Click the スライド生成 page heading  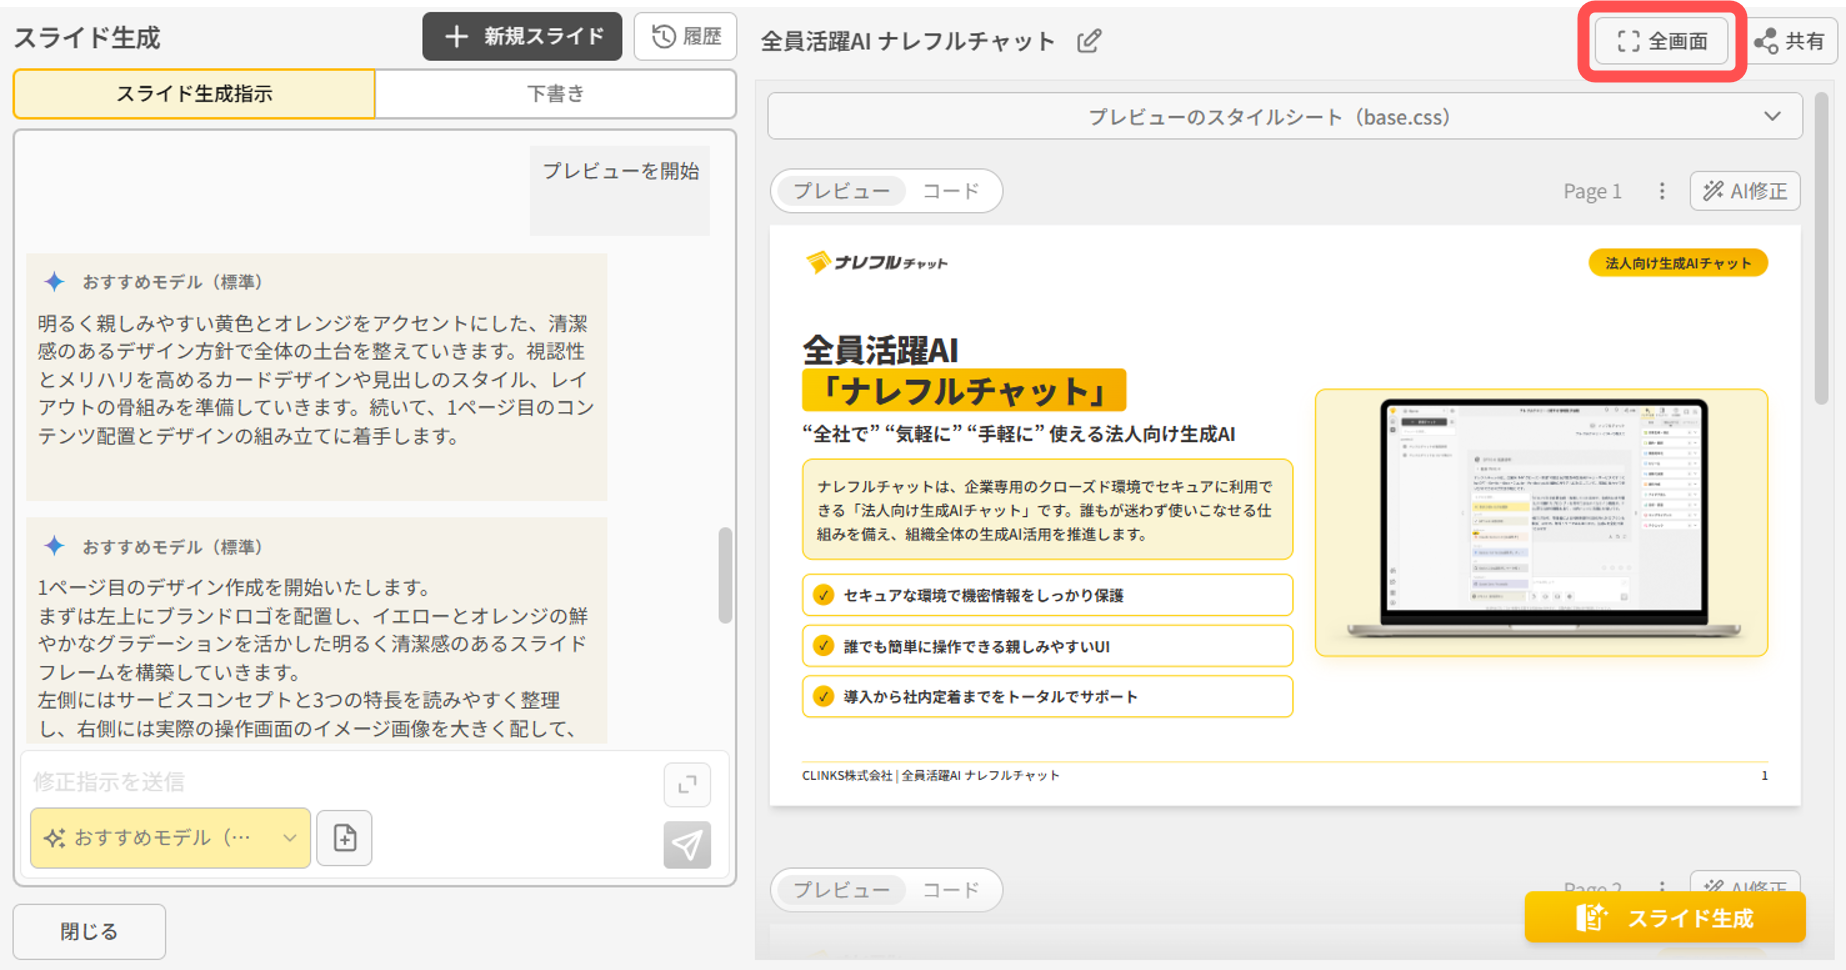(x=87, y=38)
